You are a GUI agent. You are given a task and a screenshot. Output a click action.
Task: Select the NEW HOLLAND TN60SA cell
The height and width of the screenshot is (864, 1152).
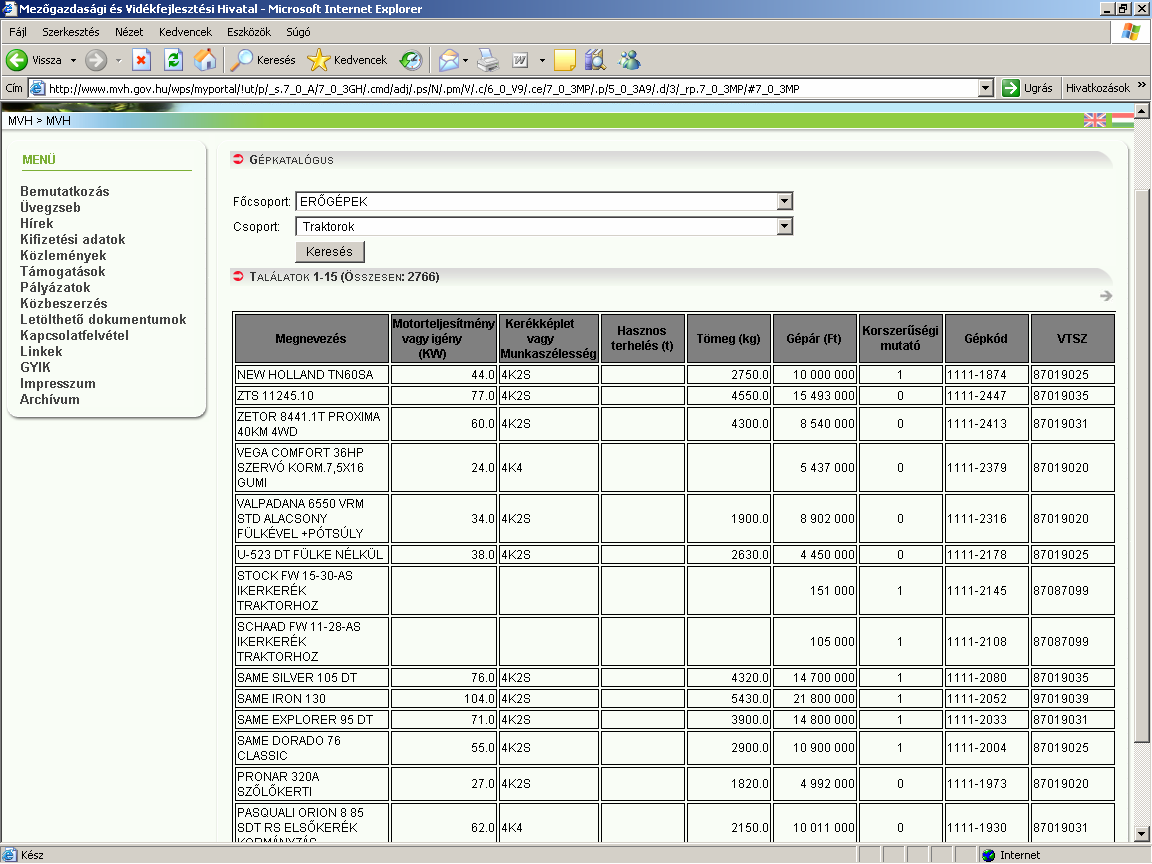coord(312,375)
